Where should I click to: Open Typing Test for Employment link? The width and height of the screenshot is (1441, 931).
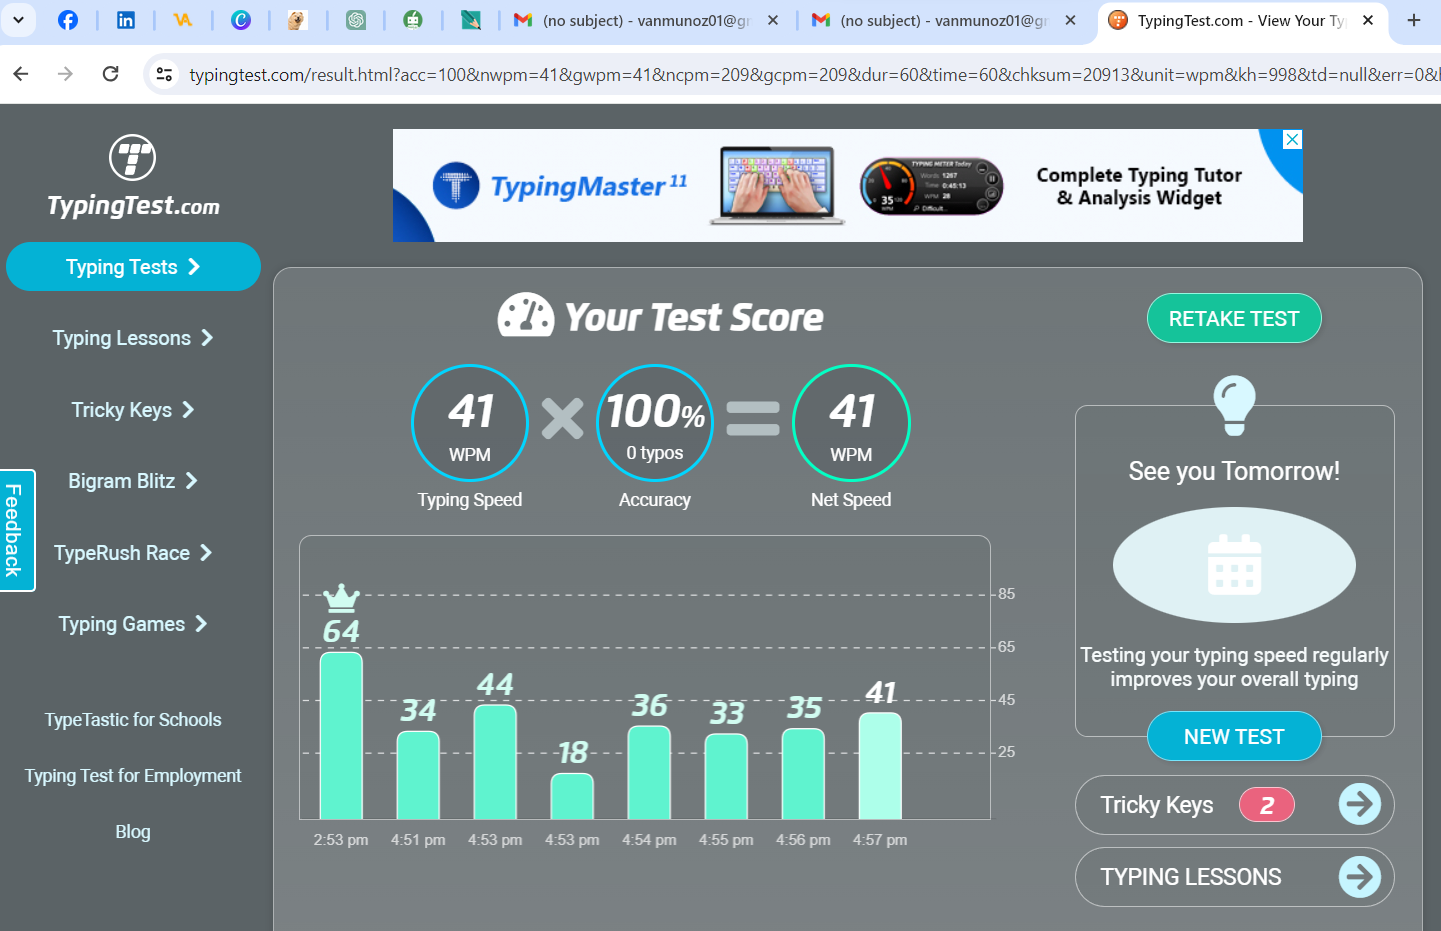coord(133,776)
